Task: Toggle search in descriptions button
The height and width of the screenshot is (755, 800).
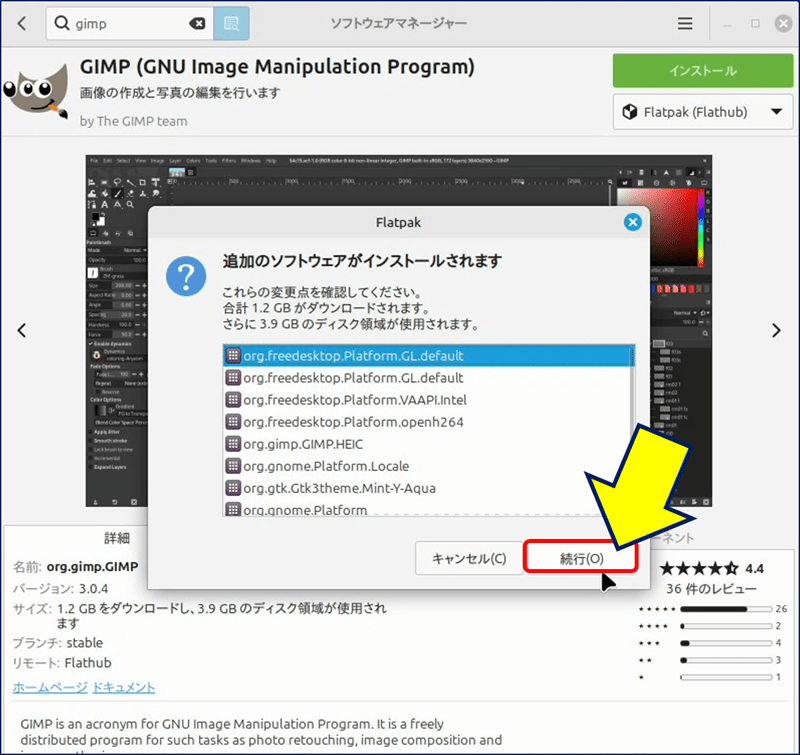Action: 231,23
